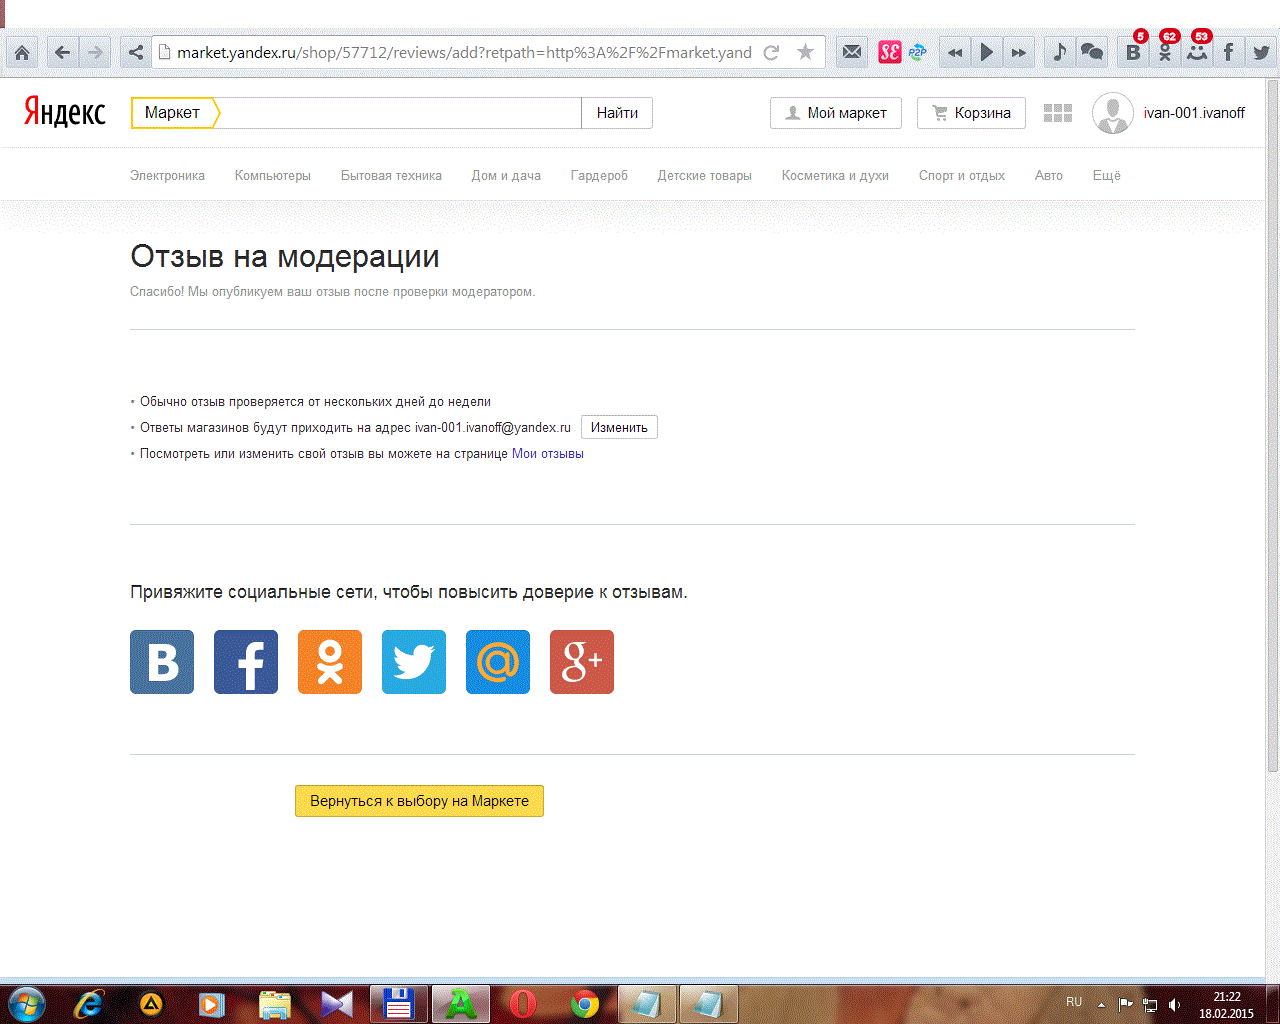The height and width of the screenshot is (1024, 1280).
Task: Focus the Market search input field
Action: click(x=400, y=113)
